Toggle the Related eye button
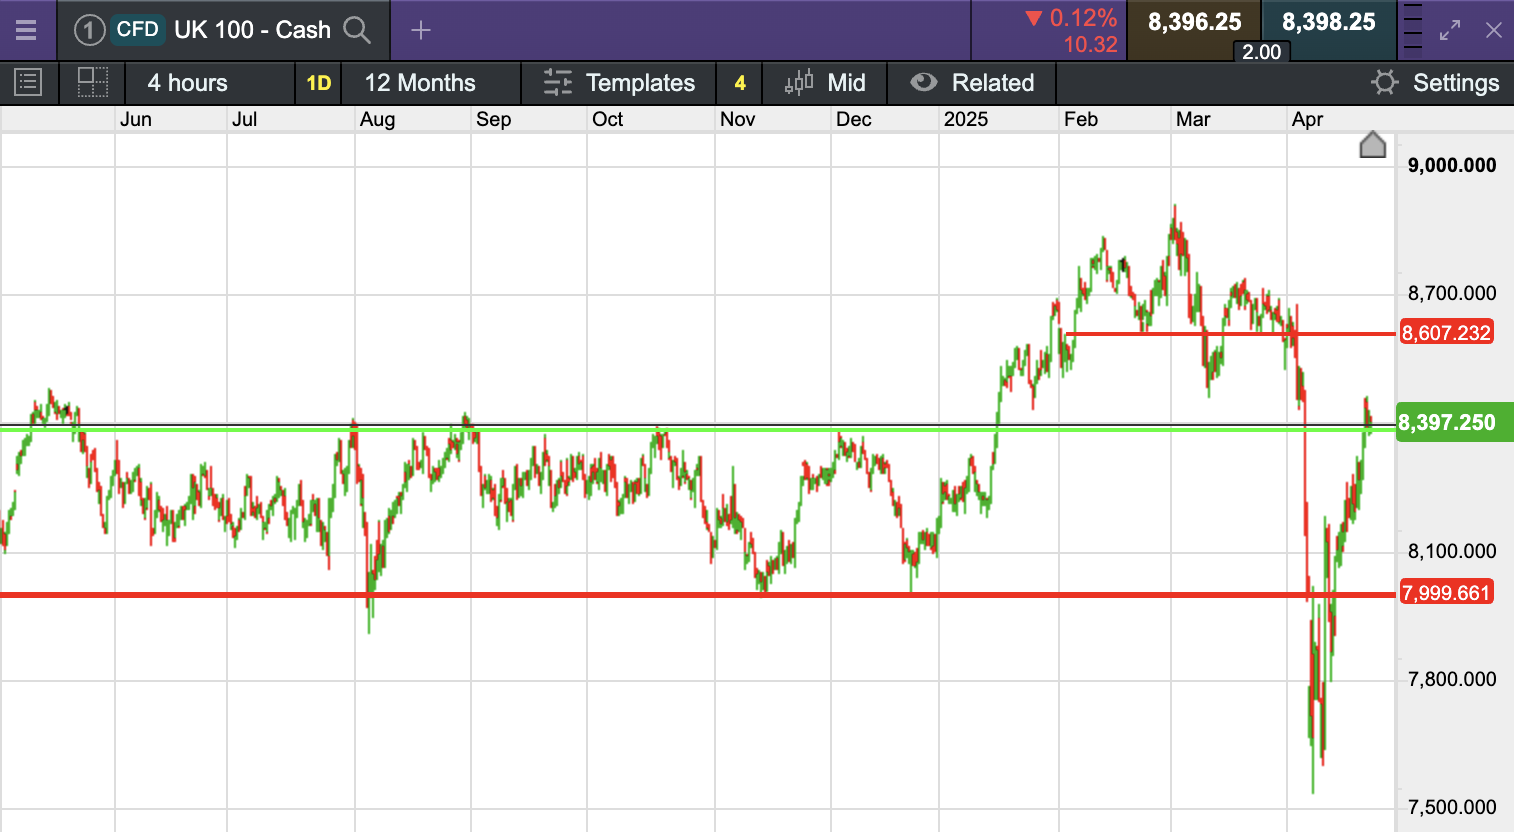The width and height of the screenshot is (1514, 832). [x=972, y=82]
